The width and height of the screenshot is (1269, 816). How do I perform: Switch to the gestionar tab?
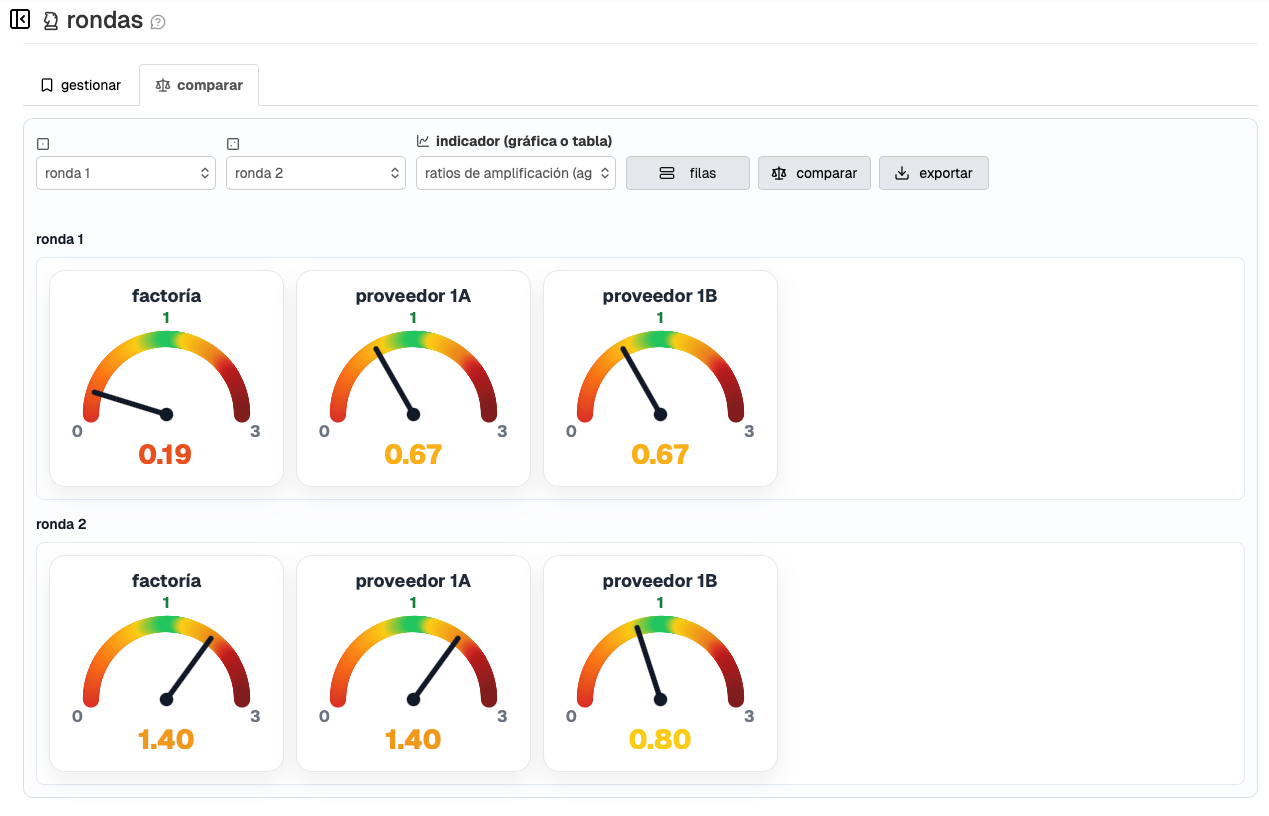80,85
